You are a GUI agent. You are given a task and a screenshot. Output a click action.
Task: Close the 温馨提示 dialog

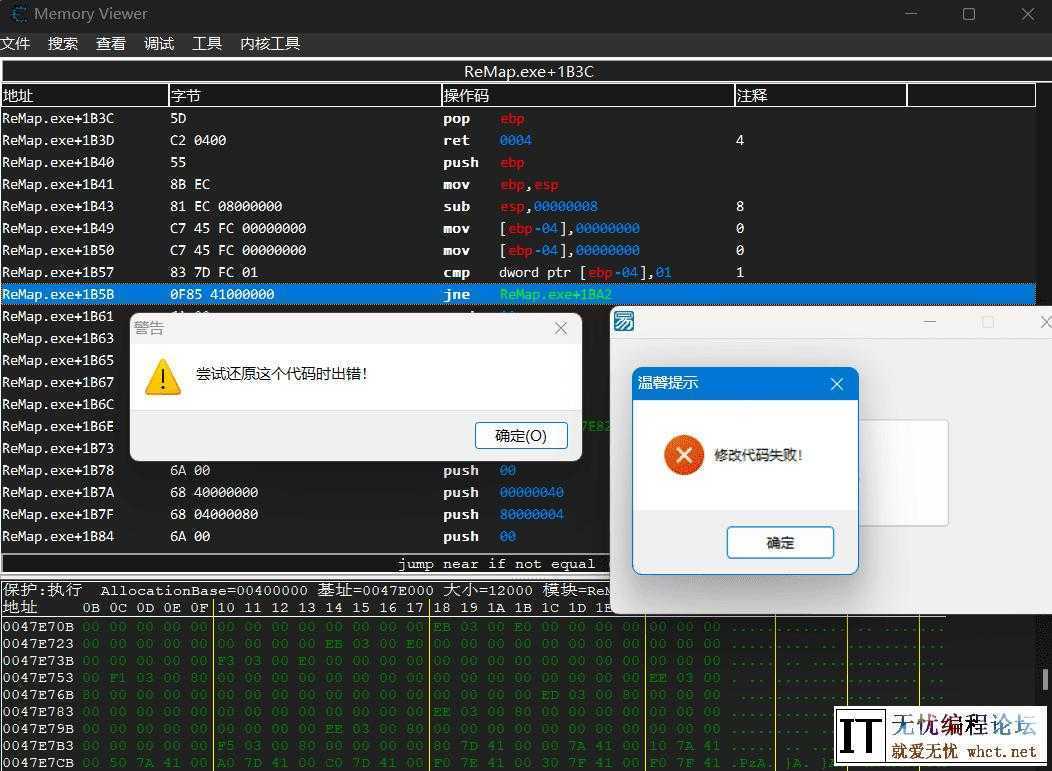click(x=837, y=384)
